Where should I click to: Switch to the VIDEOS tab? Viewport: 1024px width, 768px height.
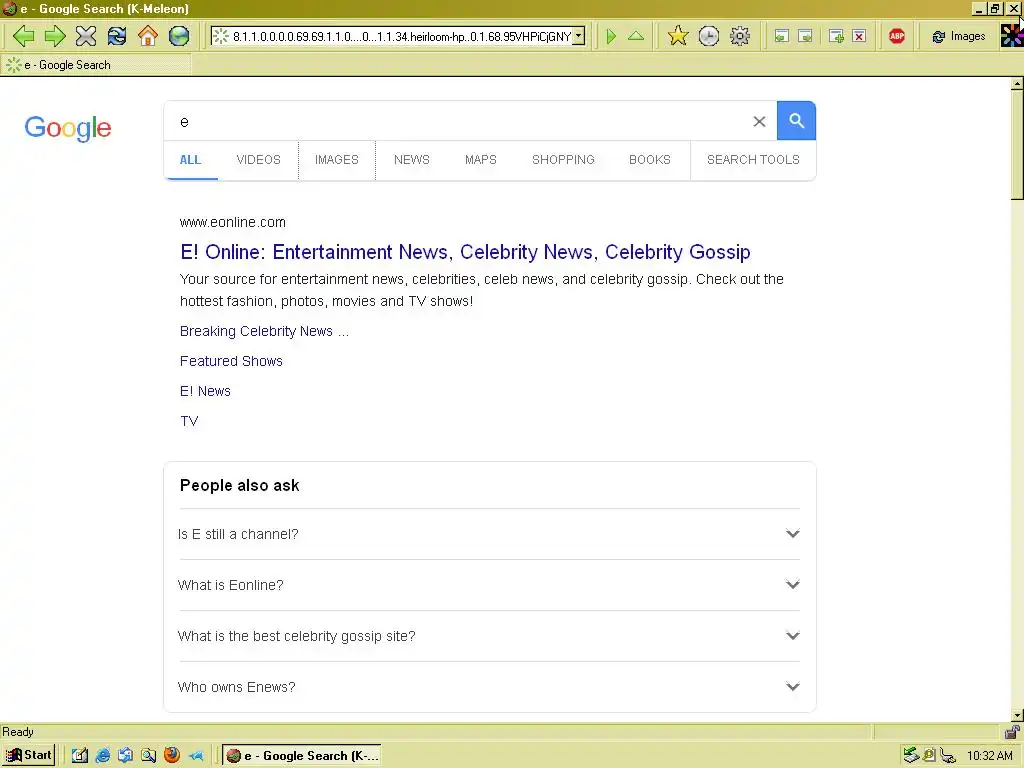pyautogui.click(x=259, y=160)
